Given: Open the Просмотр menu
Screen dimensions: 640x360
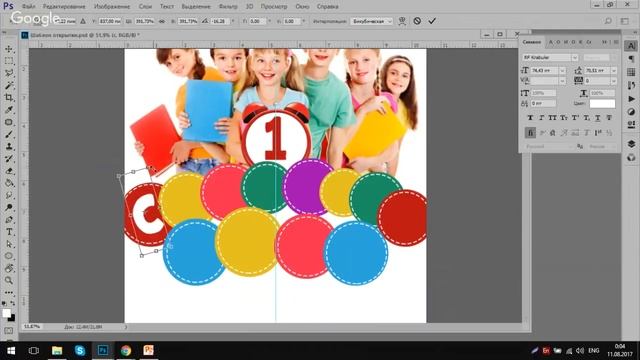Looking at the screenshot, I should tap(273, 7).
